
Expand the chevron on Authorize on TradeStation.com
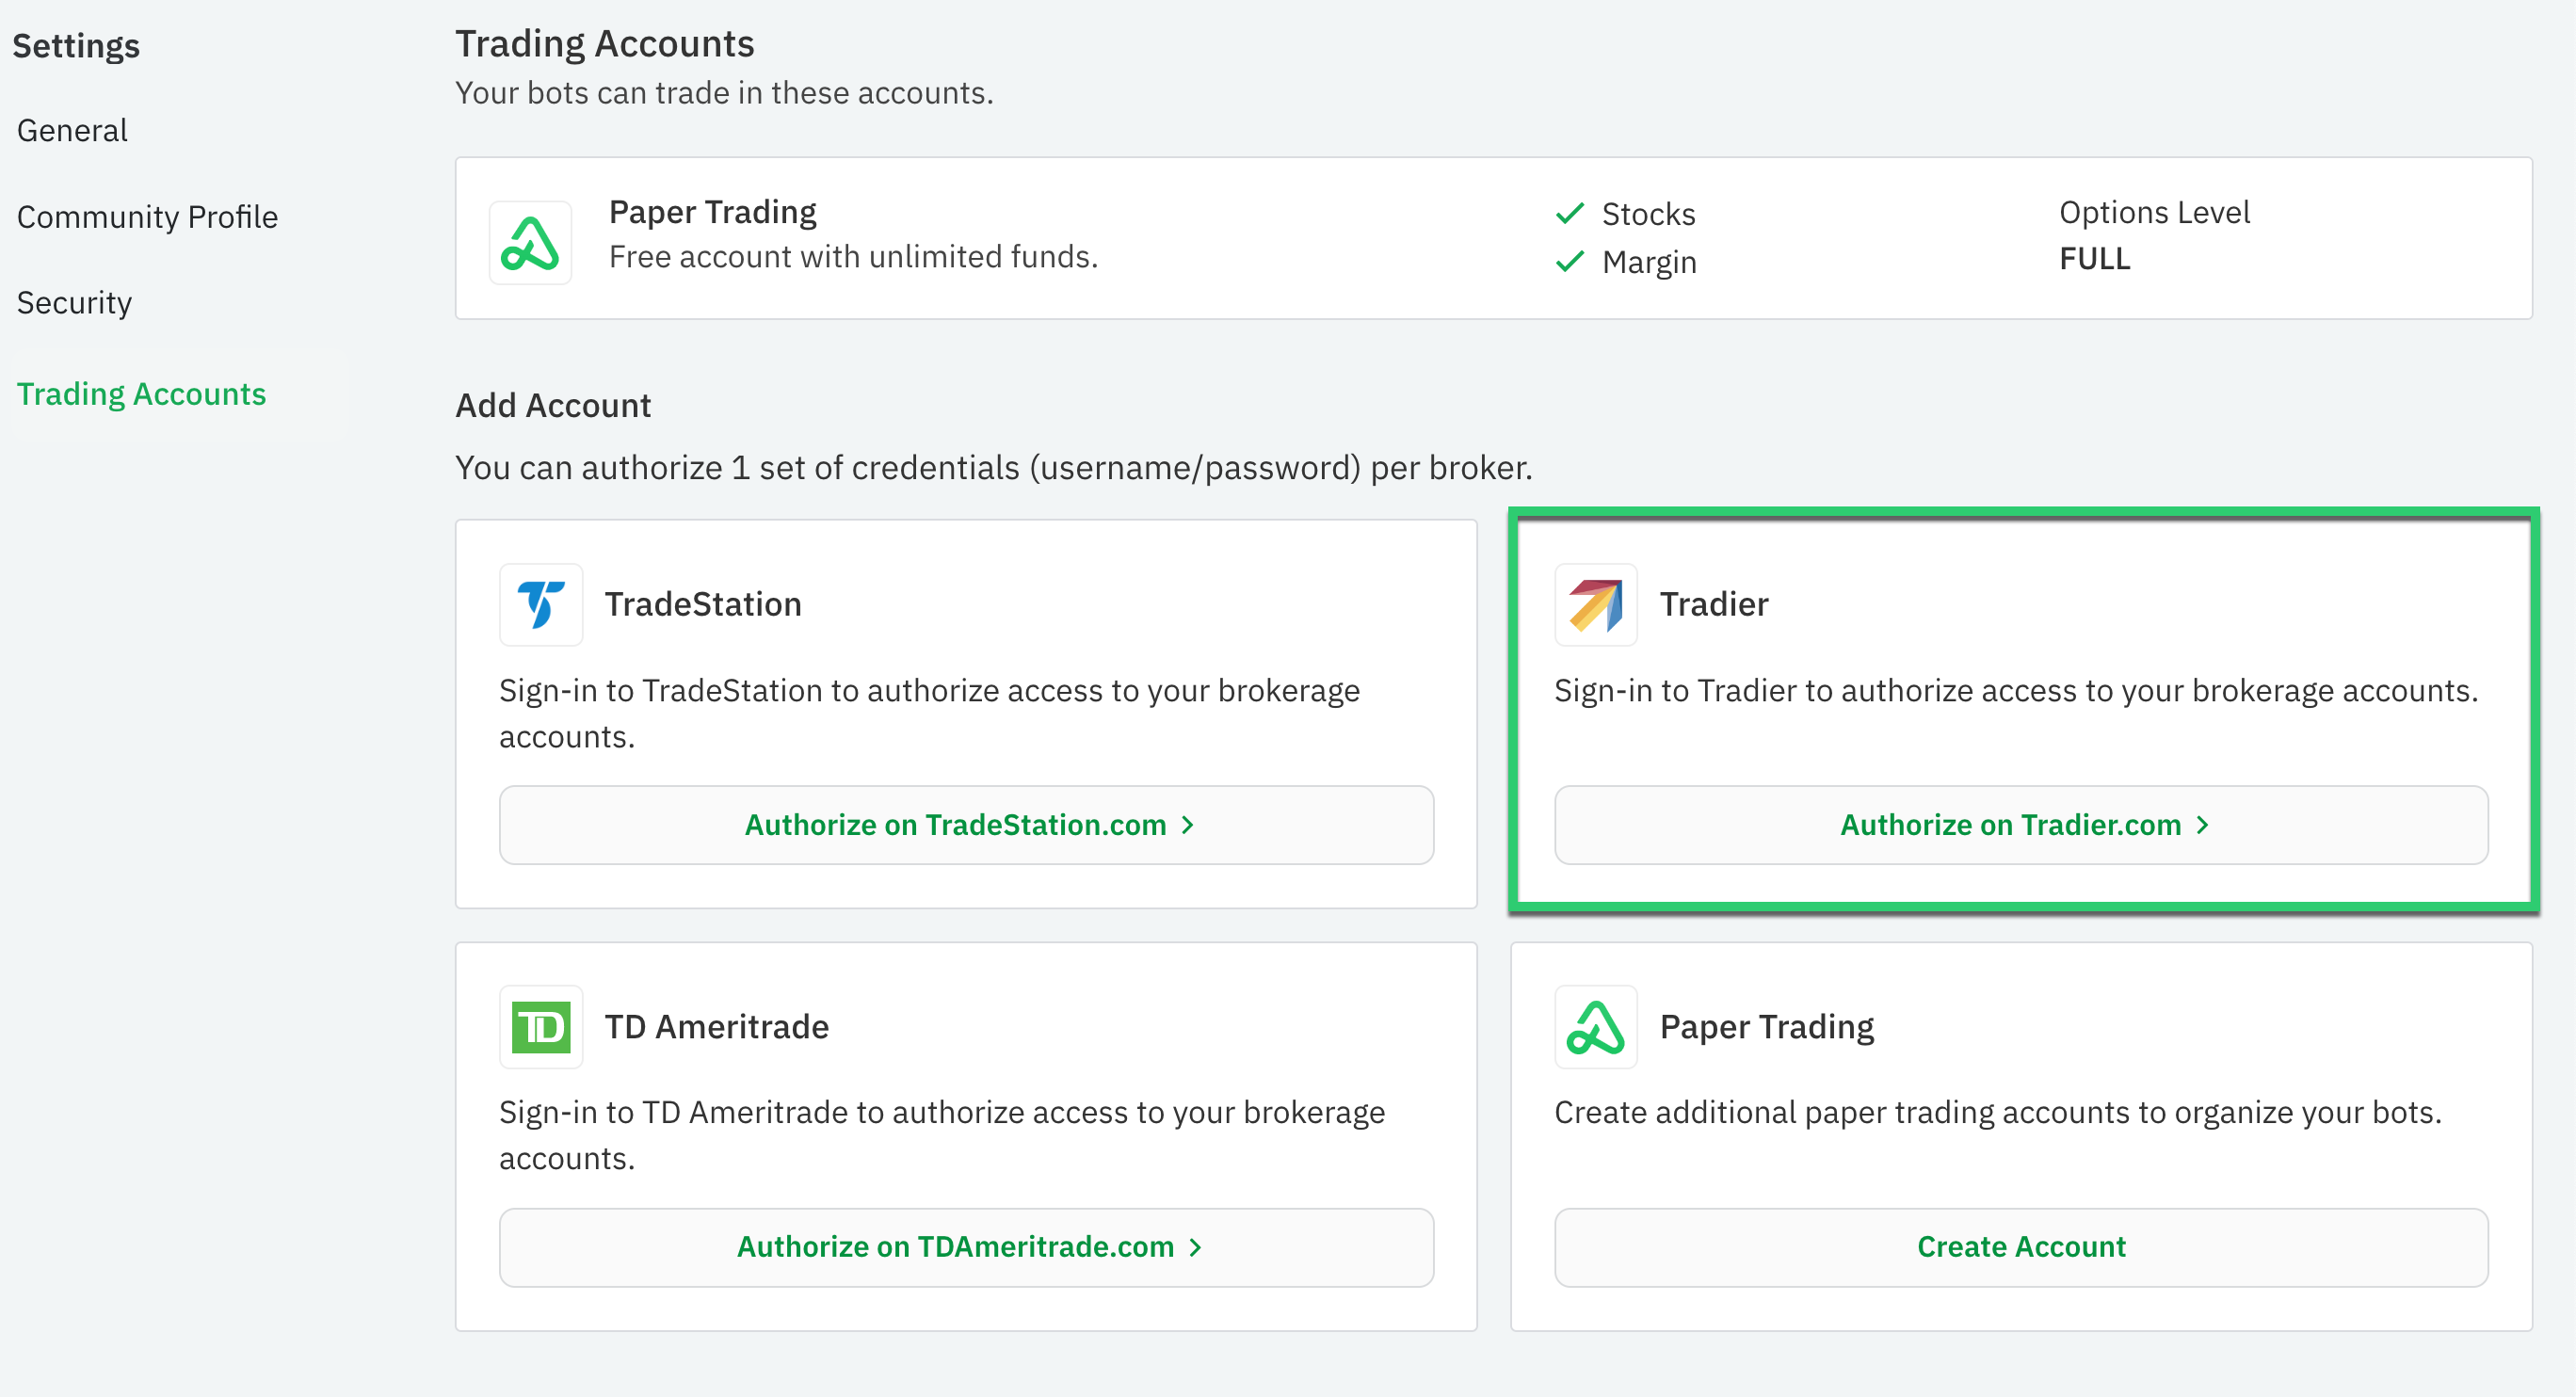[1188, 825]
